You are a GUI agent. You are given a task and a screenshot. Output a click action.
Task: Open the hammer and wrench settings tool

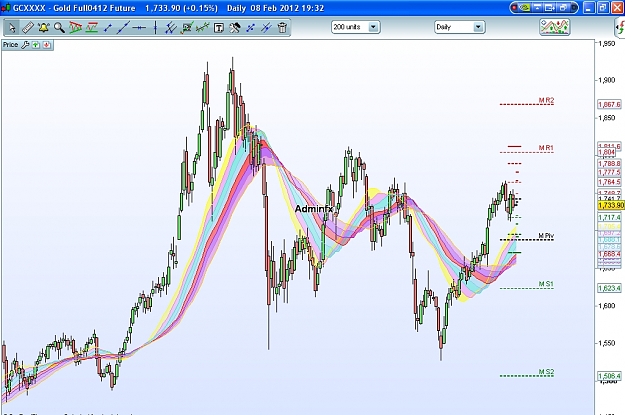235,28
